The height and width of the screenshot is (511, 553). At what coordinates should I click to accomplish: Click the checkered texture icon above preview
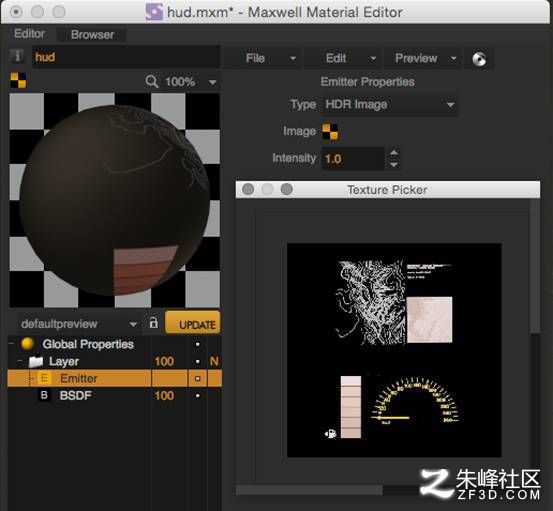click(x=18, y=80)
